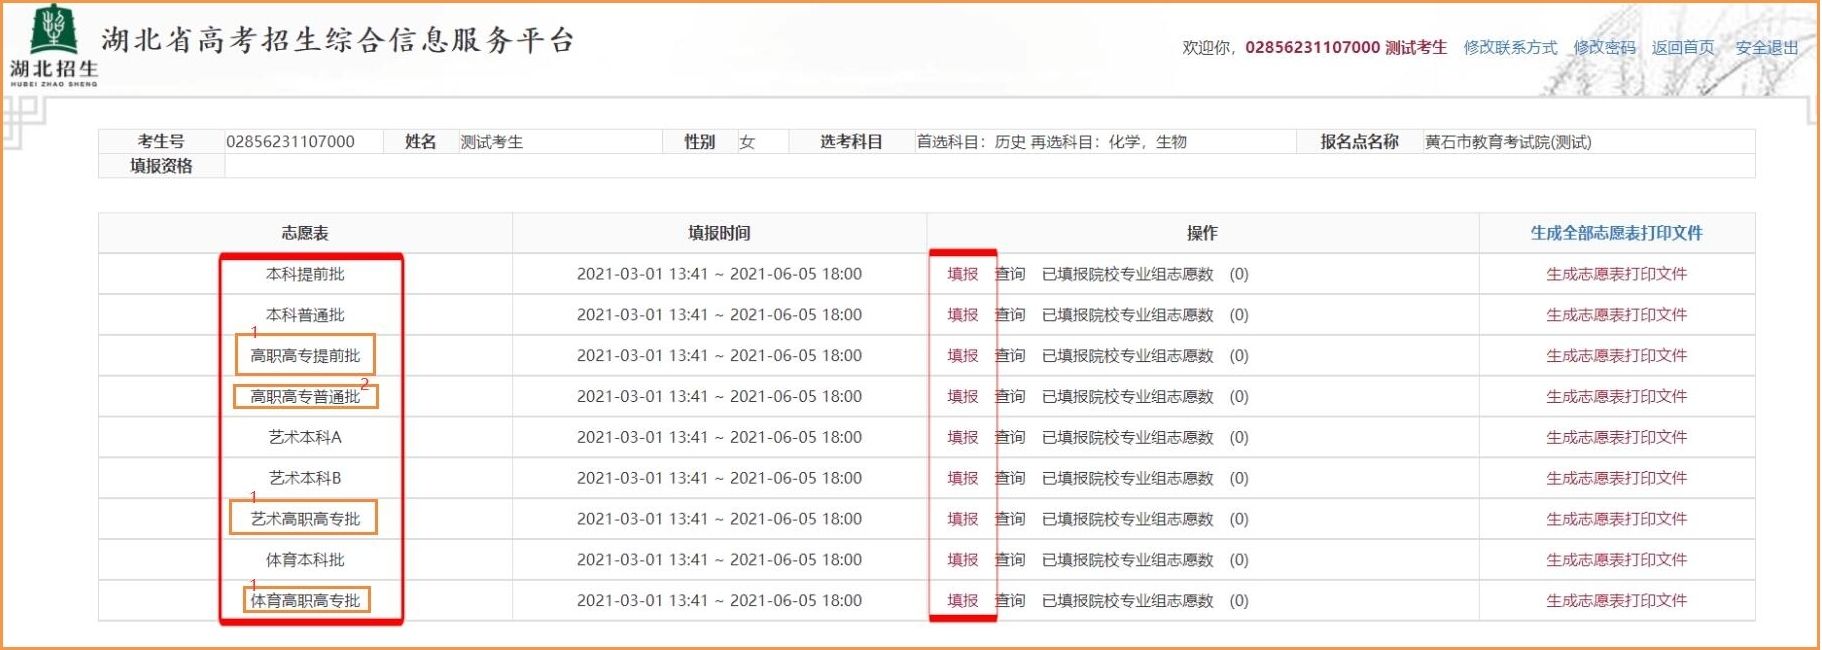Click 生成全部志愿表打印文件 header link

coord(1616,233)
